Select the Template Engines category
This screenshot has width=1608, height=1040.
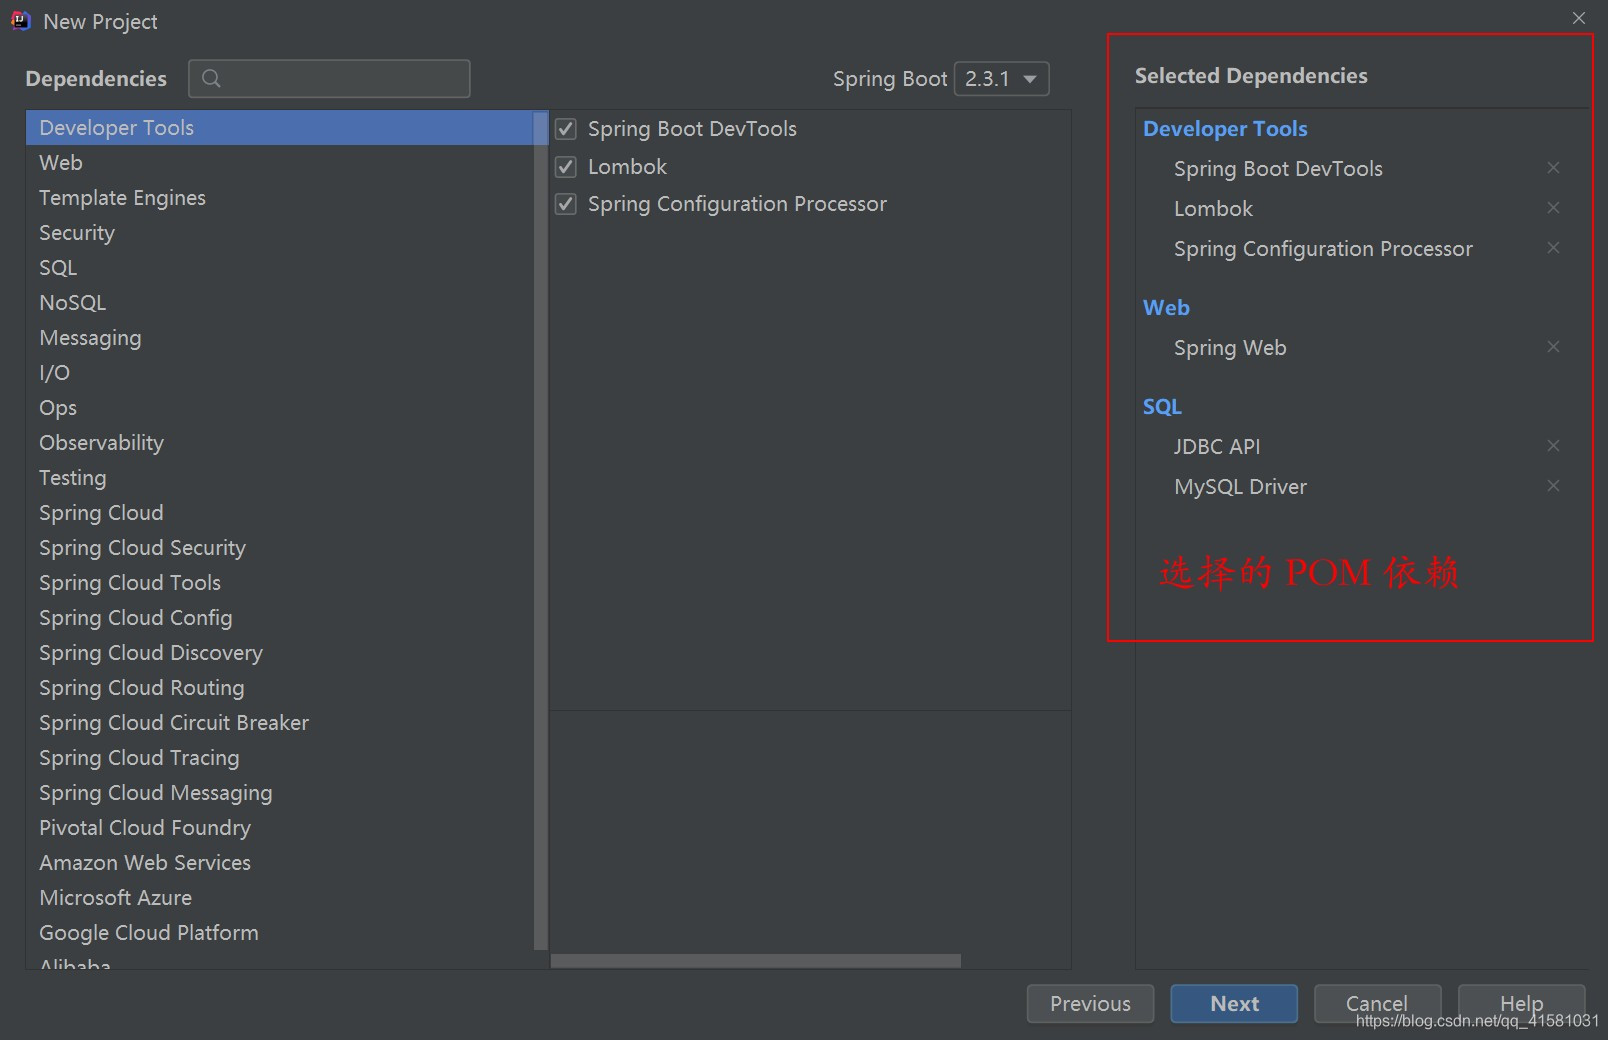[280, 198]
